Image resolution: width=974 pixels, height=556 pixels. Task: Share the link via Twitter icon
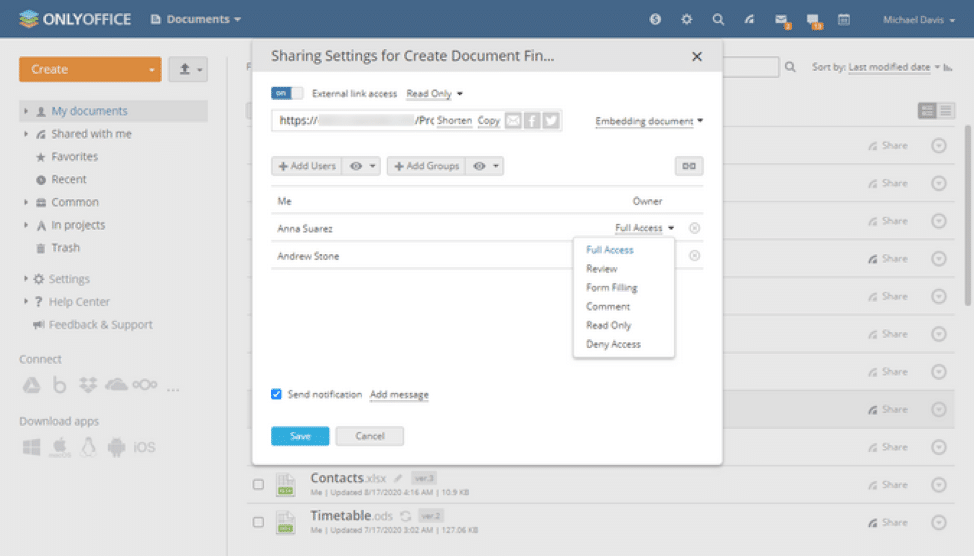(x=551, y=121)
